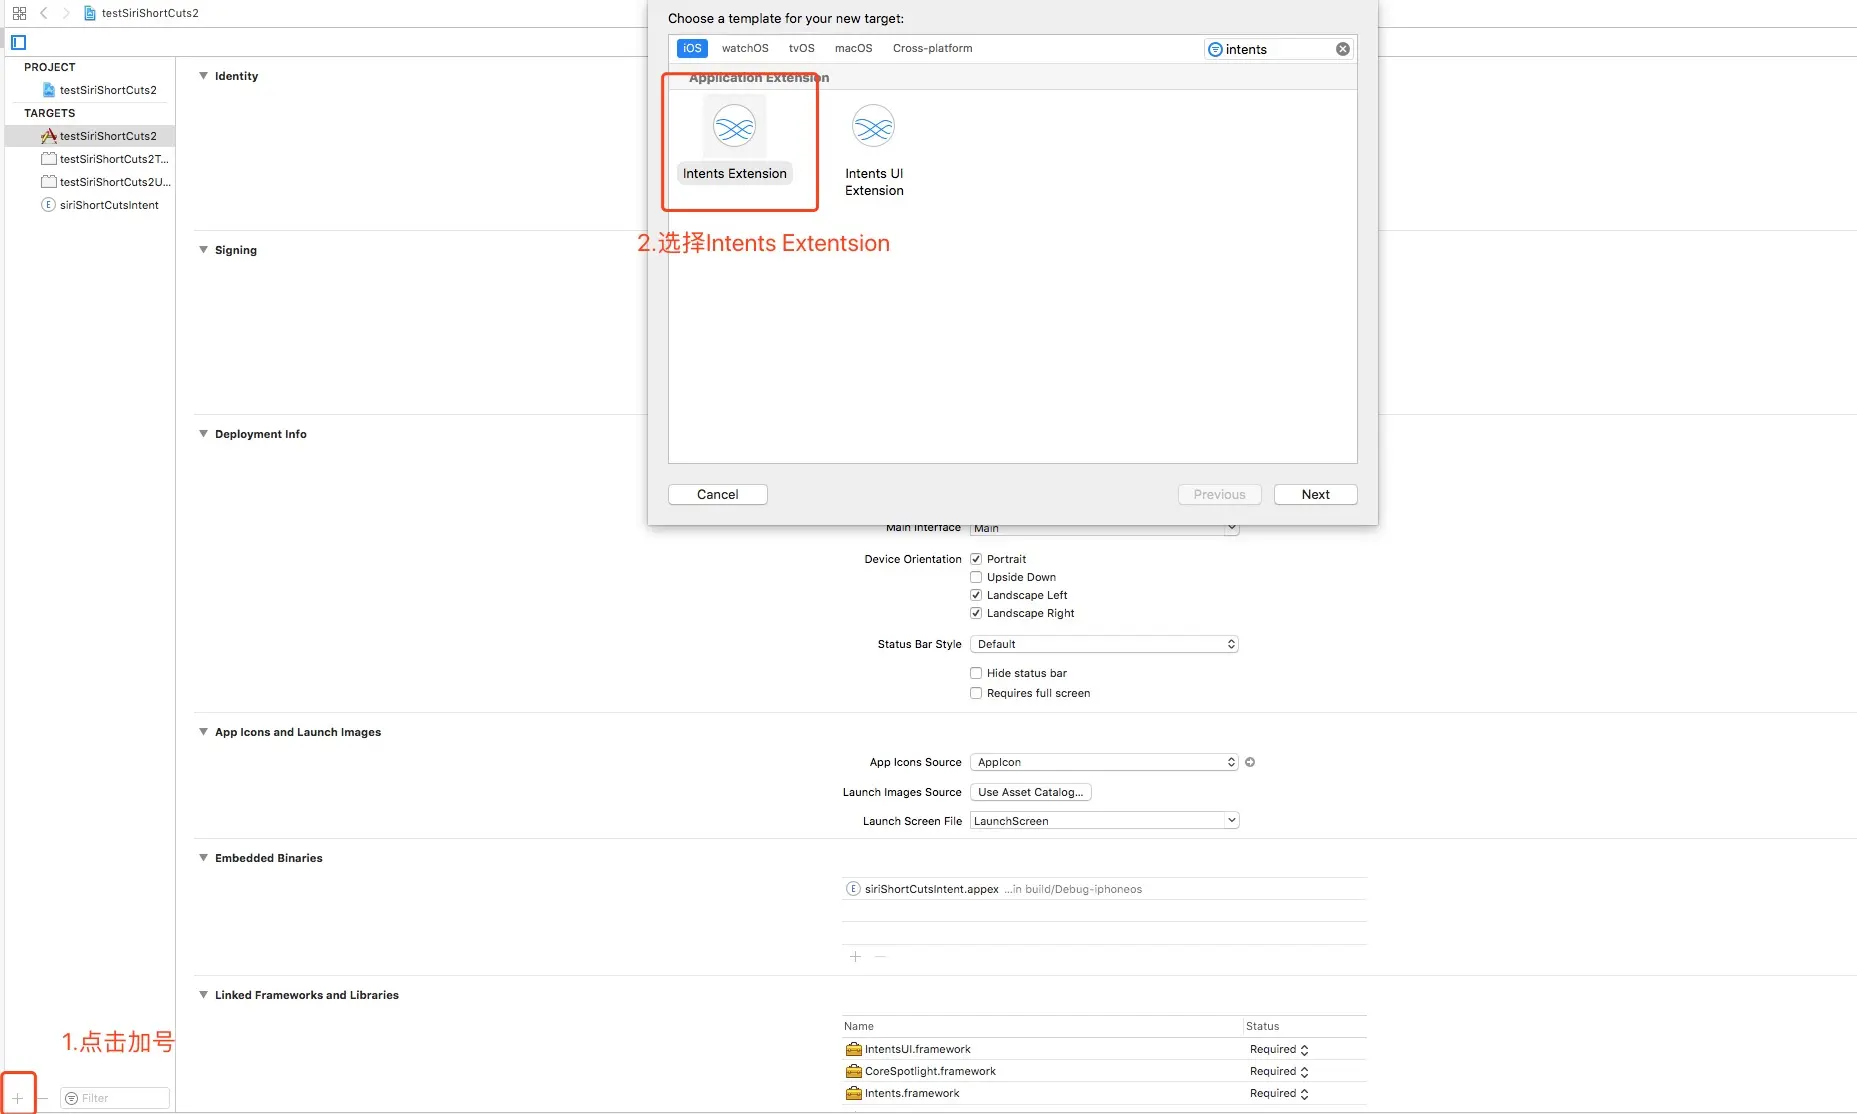The image size is (1857, 1114).
Task: Select IntentsUI.framework row
Action: (1104, 1049)
